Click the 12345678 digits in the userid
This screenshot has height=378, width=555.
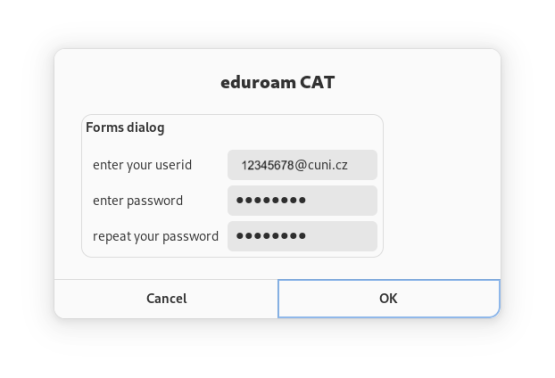268,165
